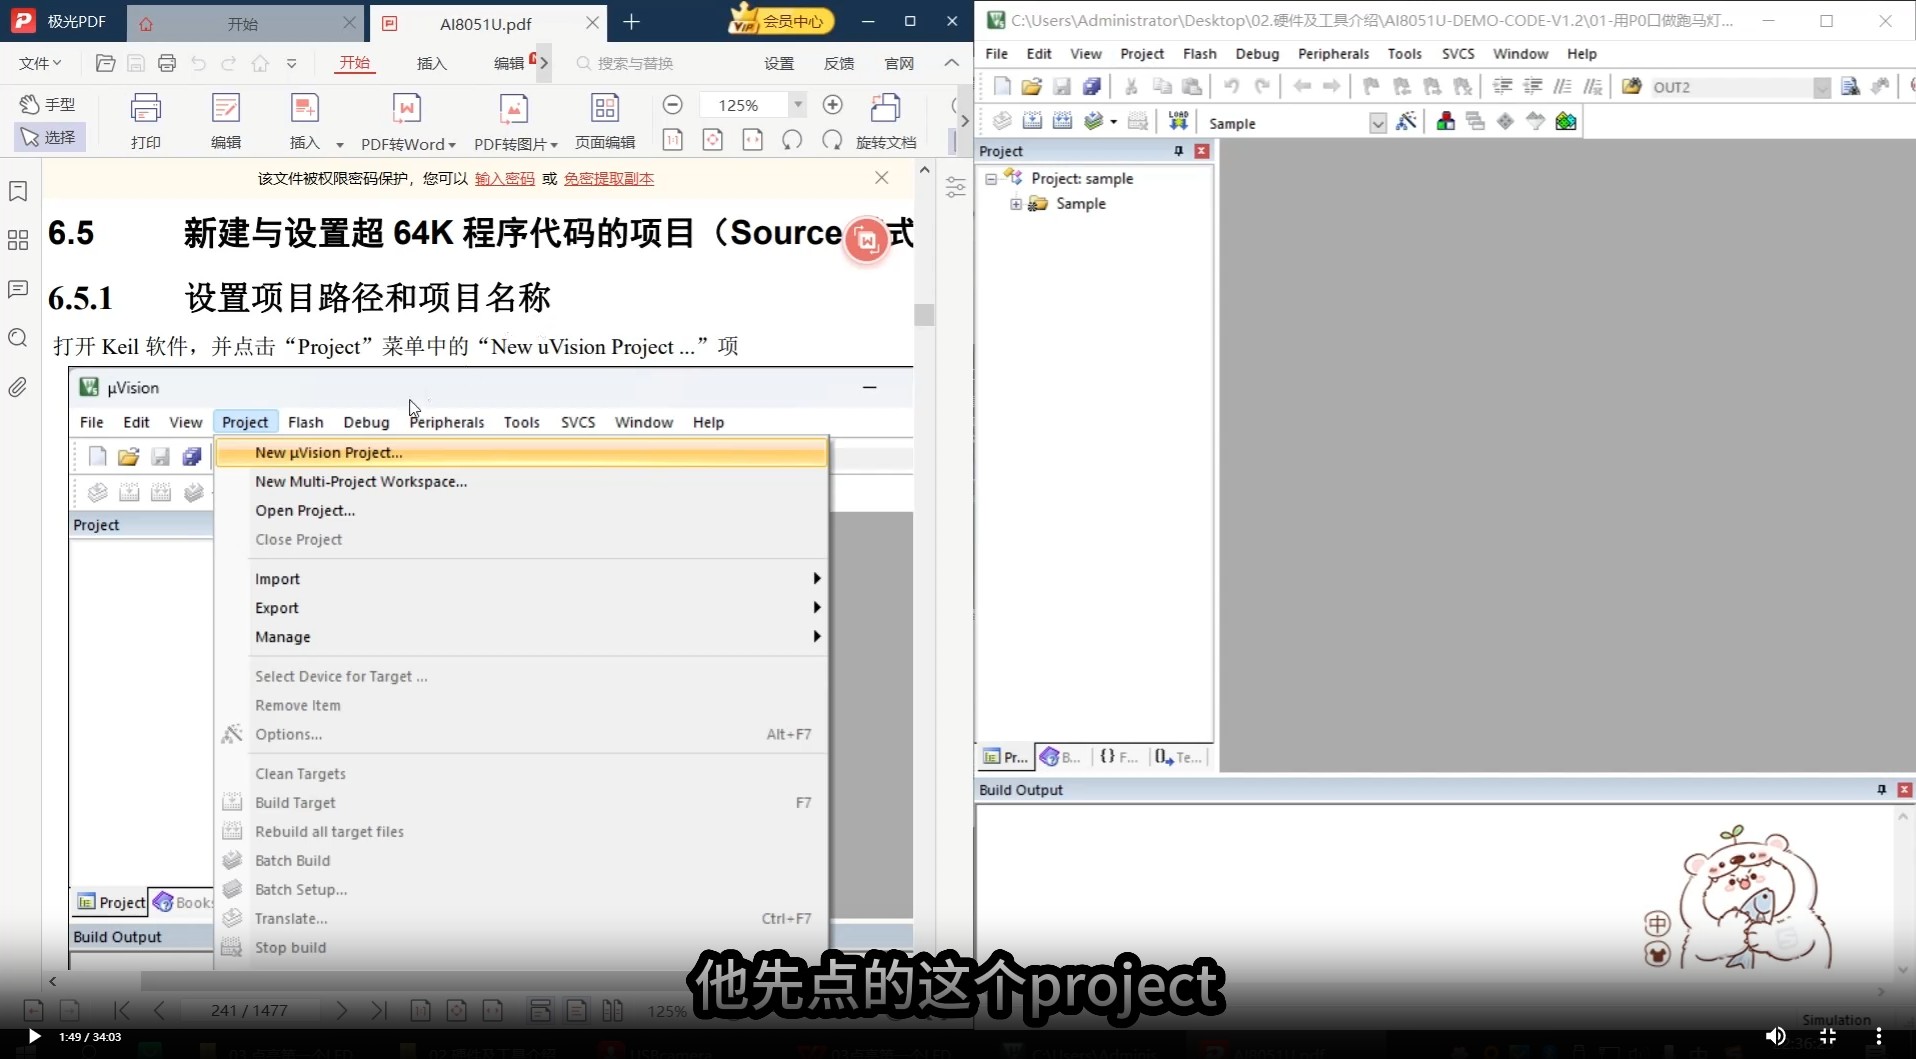Image resolution: width=1916 pixels, height=1059 pixels.
Task: Zoom out with the minus icon
Action: point(673,105)
